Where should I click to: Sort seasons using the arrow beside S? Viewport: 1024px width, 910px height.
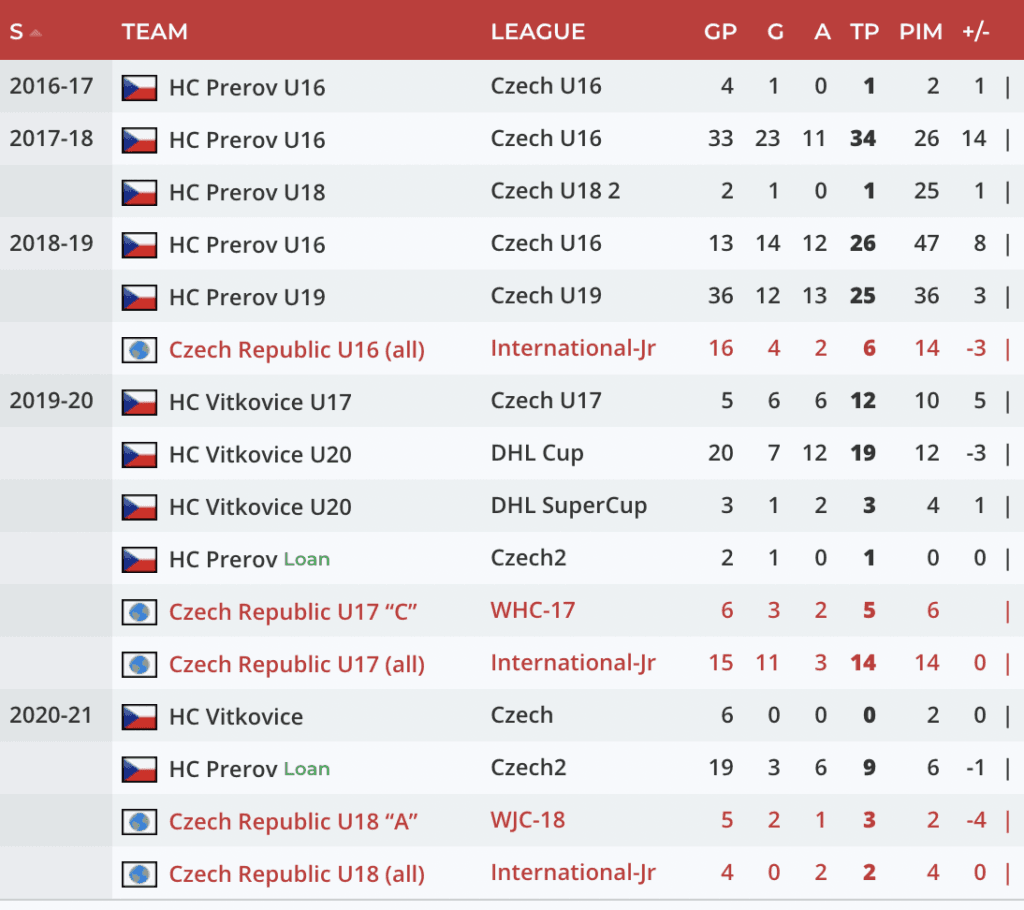point(35,32)
